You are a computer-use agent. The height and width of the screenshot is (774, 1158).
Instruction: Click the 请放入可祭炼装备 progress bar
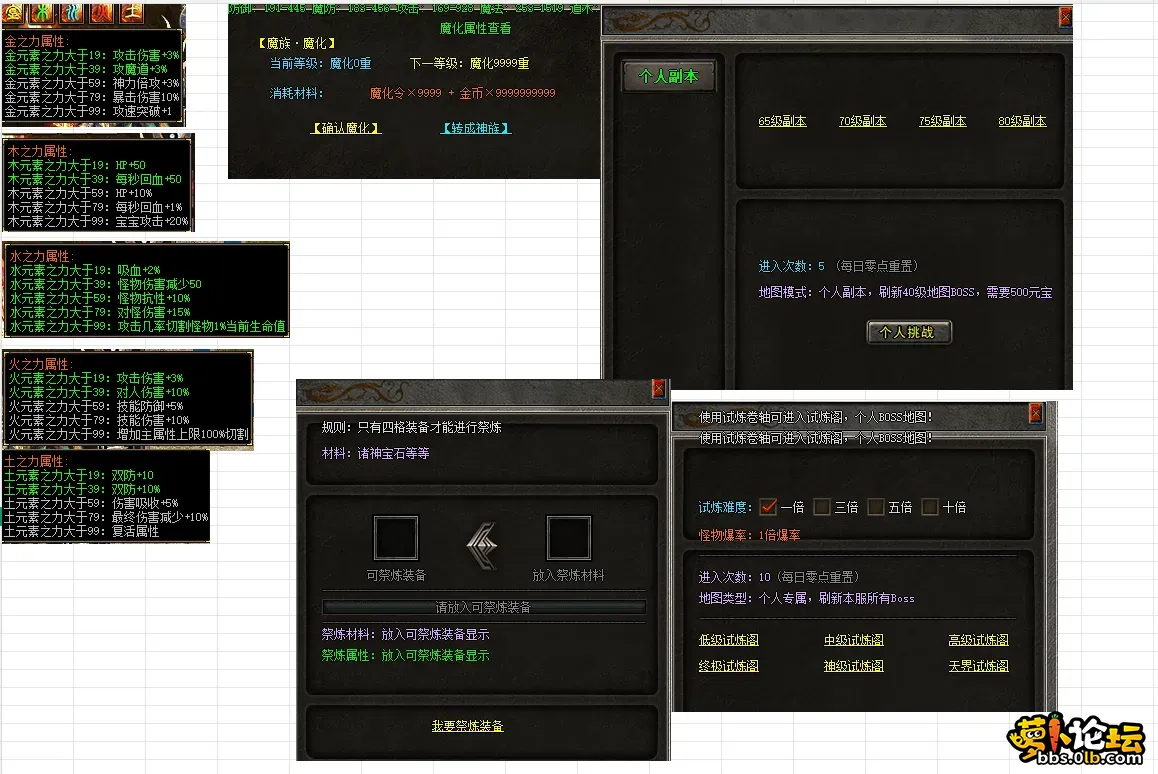pos(484,607)
